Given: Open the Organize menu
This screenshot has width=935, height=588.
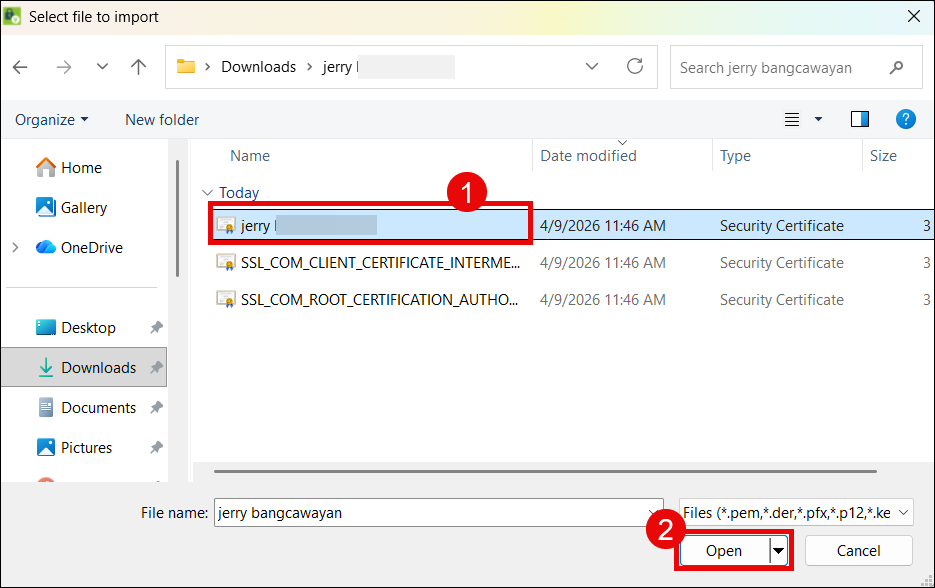Looking at the screenshot, I should coord(51,120).
